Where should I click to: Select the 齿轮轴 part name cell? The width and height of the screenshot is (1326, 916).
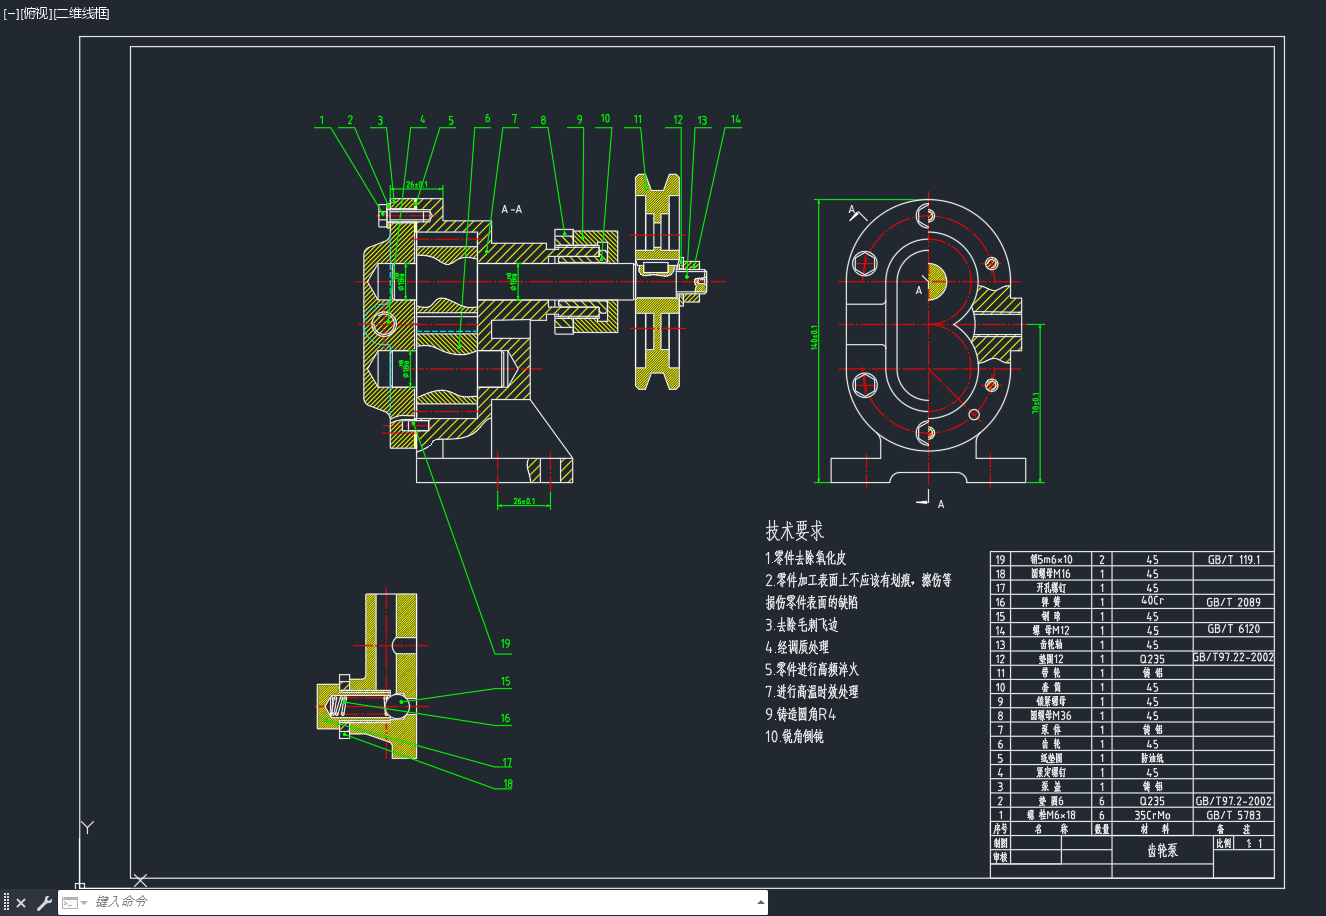1051,645
